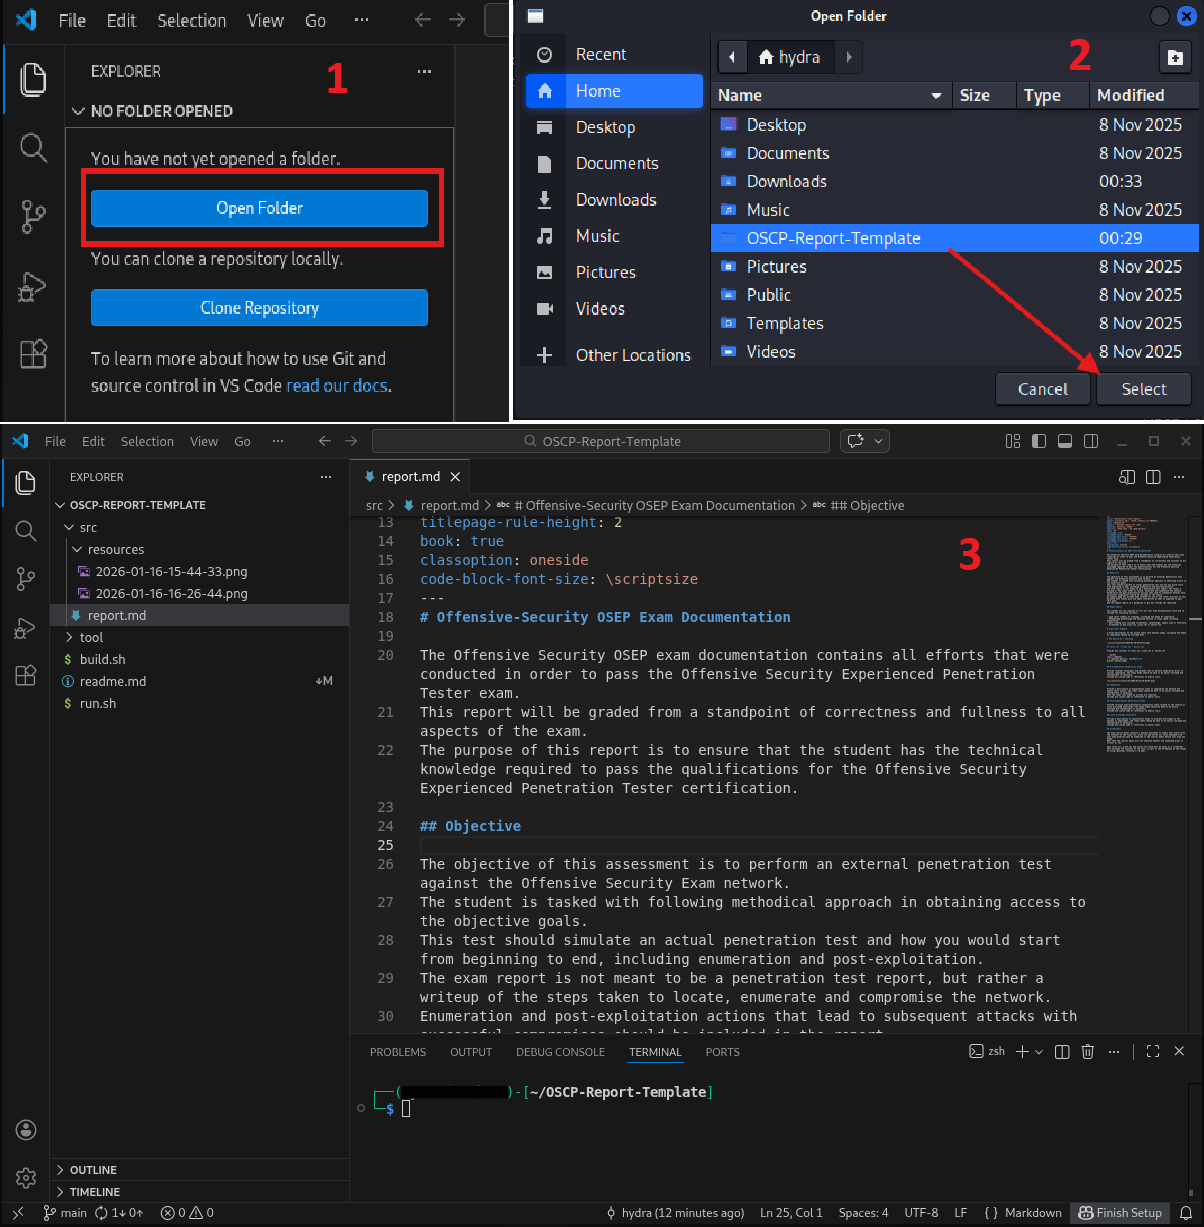Go to the parent path using the left arrow before hydra

point(733,57)
